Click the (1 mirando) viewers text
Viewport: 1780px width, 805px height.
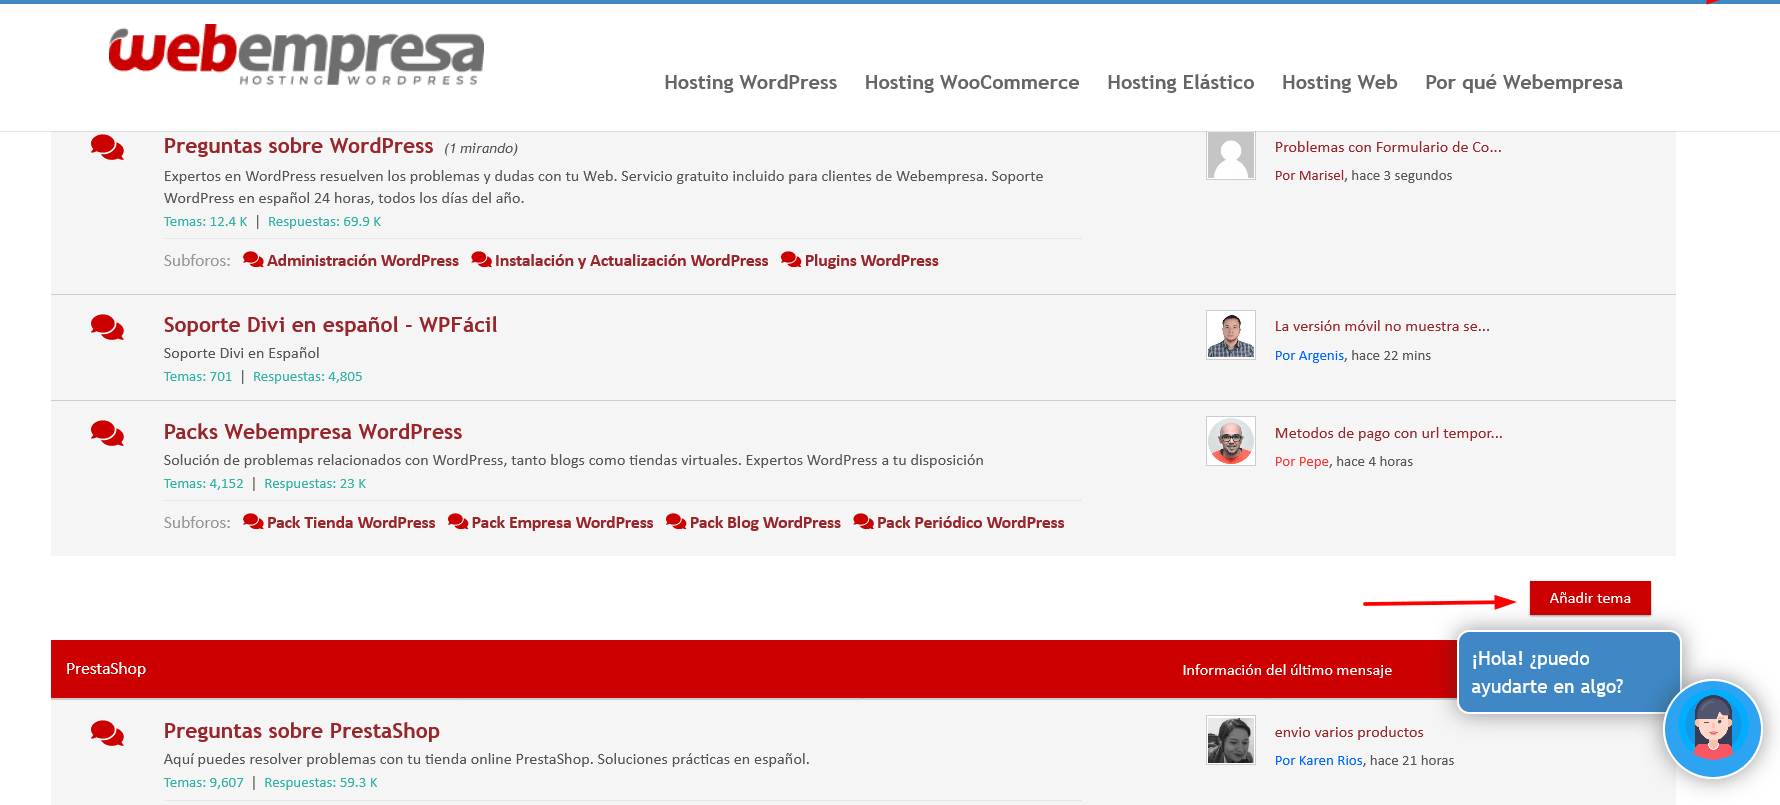[481, 148]
